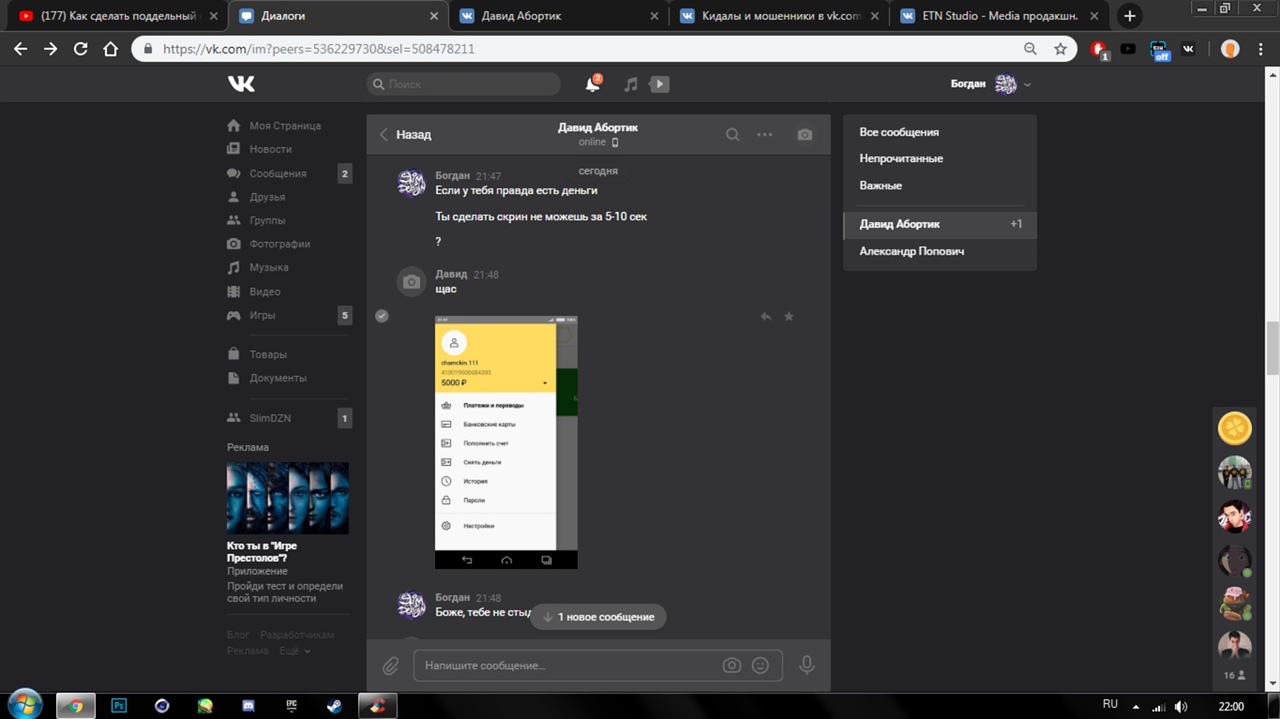The image size is (1280, 719).
Task: Record a voice message with microphone icon
Action: tap(806, 665)
